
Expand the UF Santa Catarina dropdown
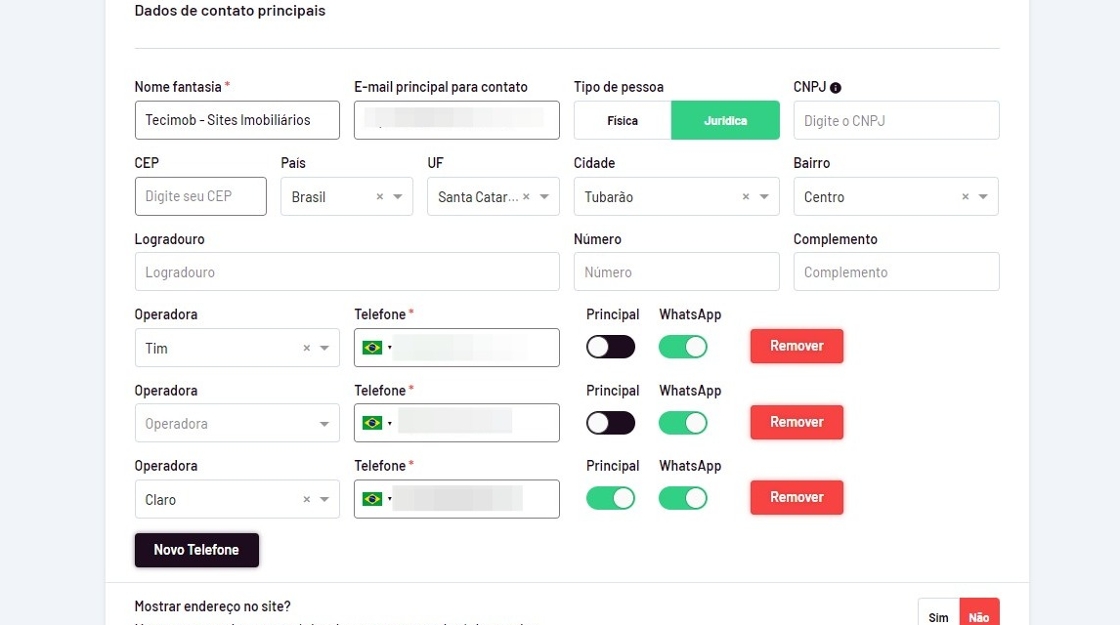pos(544,197)
